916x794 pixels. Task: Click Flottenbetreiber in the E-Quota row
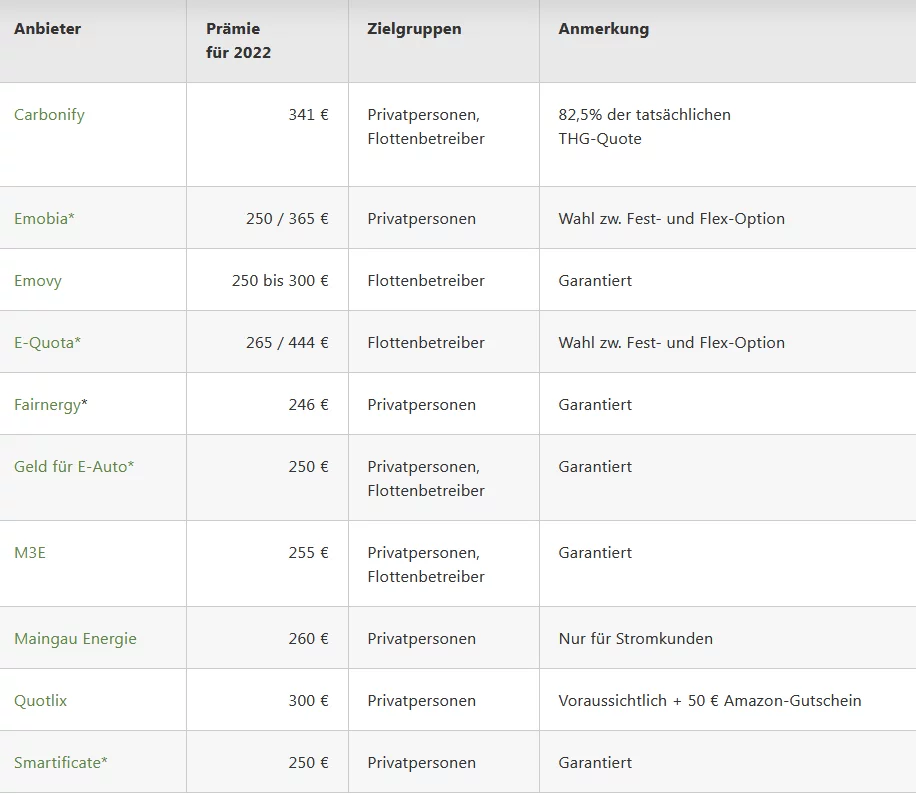tap(426, 342)
